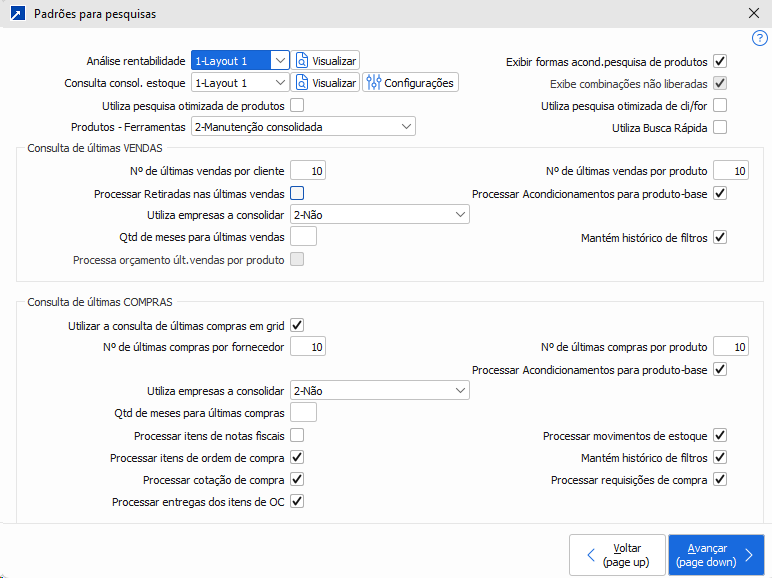Viewport: 772px width, 578px height.
Task: Open Consulta consol. estoque layout dropdown
Action: [280, 83]
